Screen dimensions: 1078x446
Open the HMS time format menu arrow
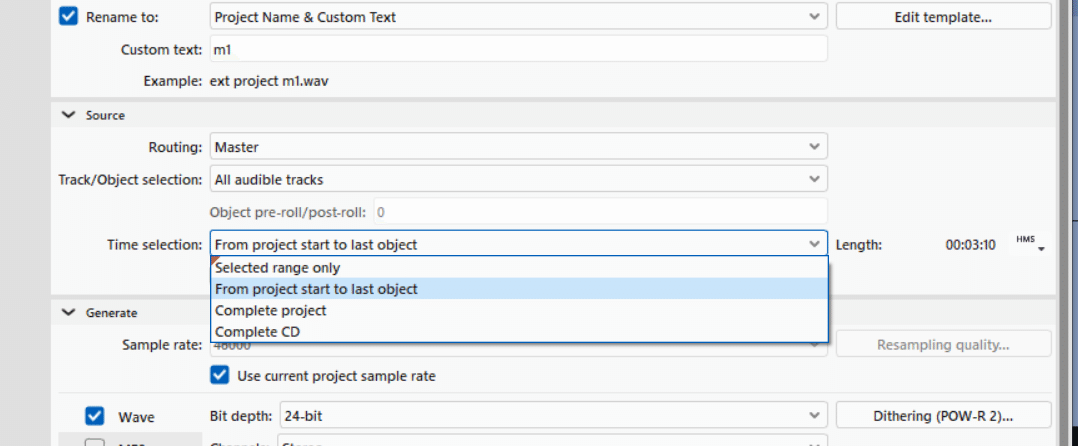1041,248
